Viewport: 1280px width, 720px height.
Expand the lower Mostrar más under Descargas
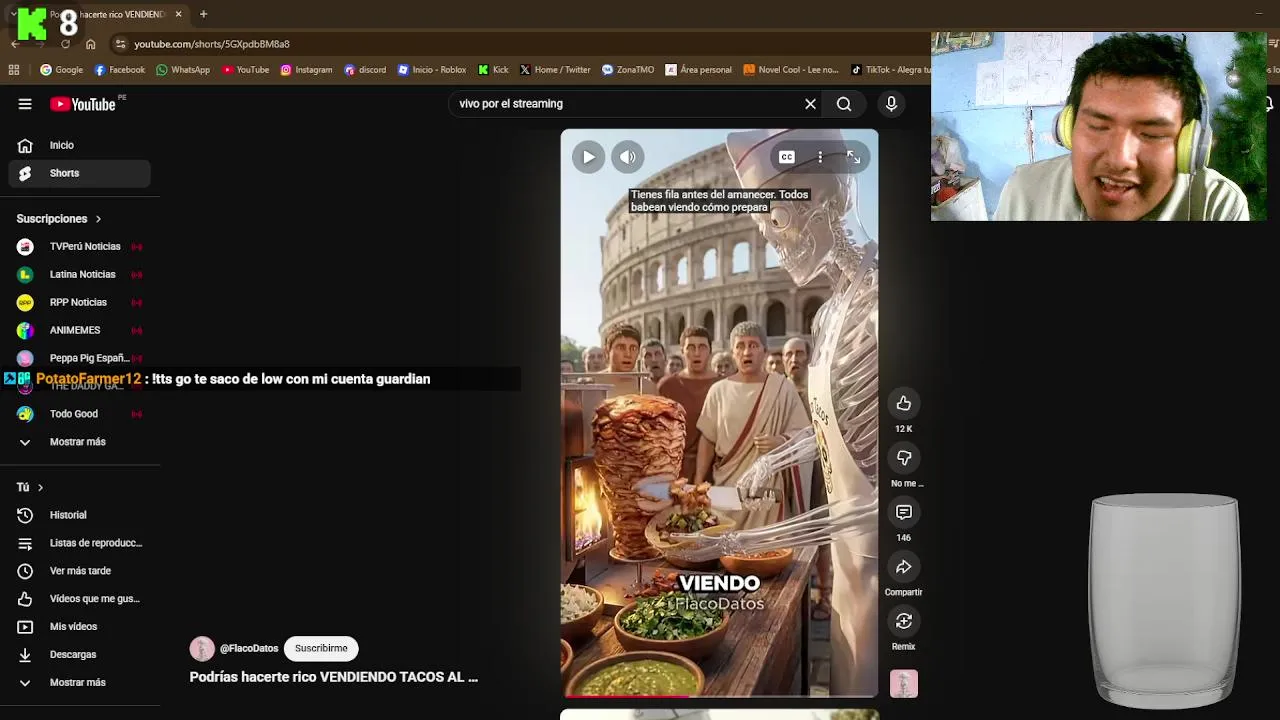click(80, 683)
